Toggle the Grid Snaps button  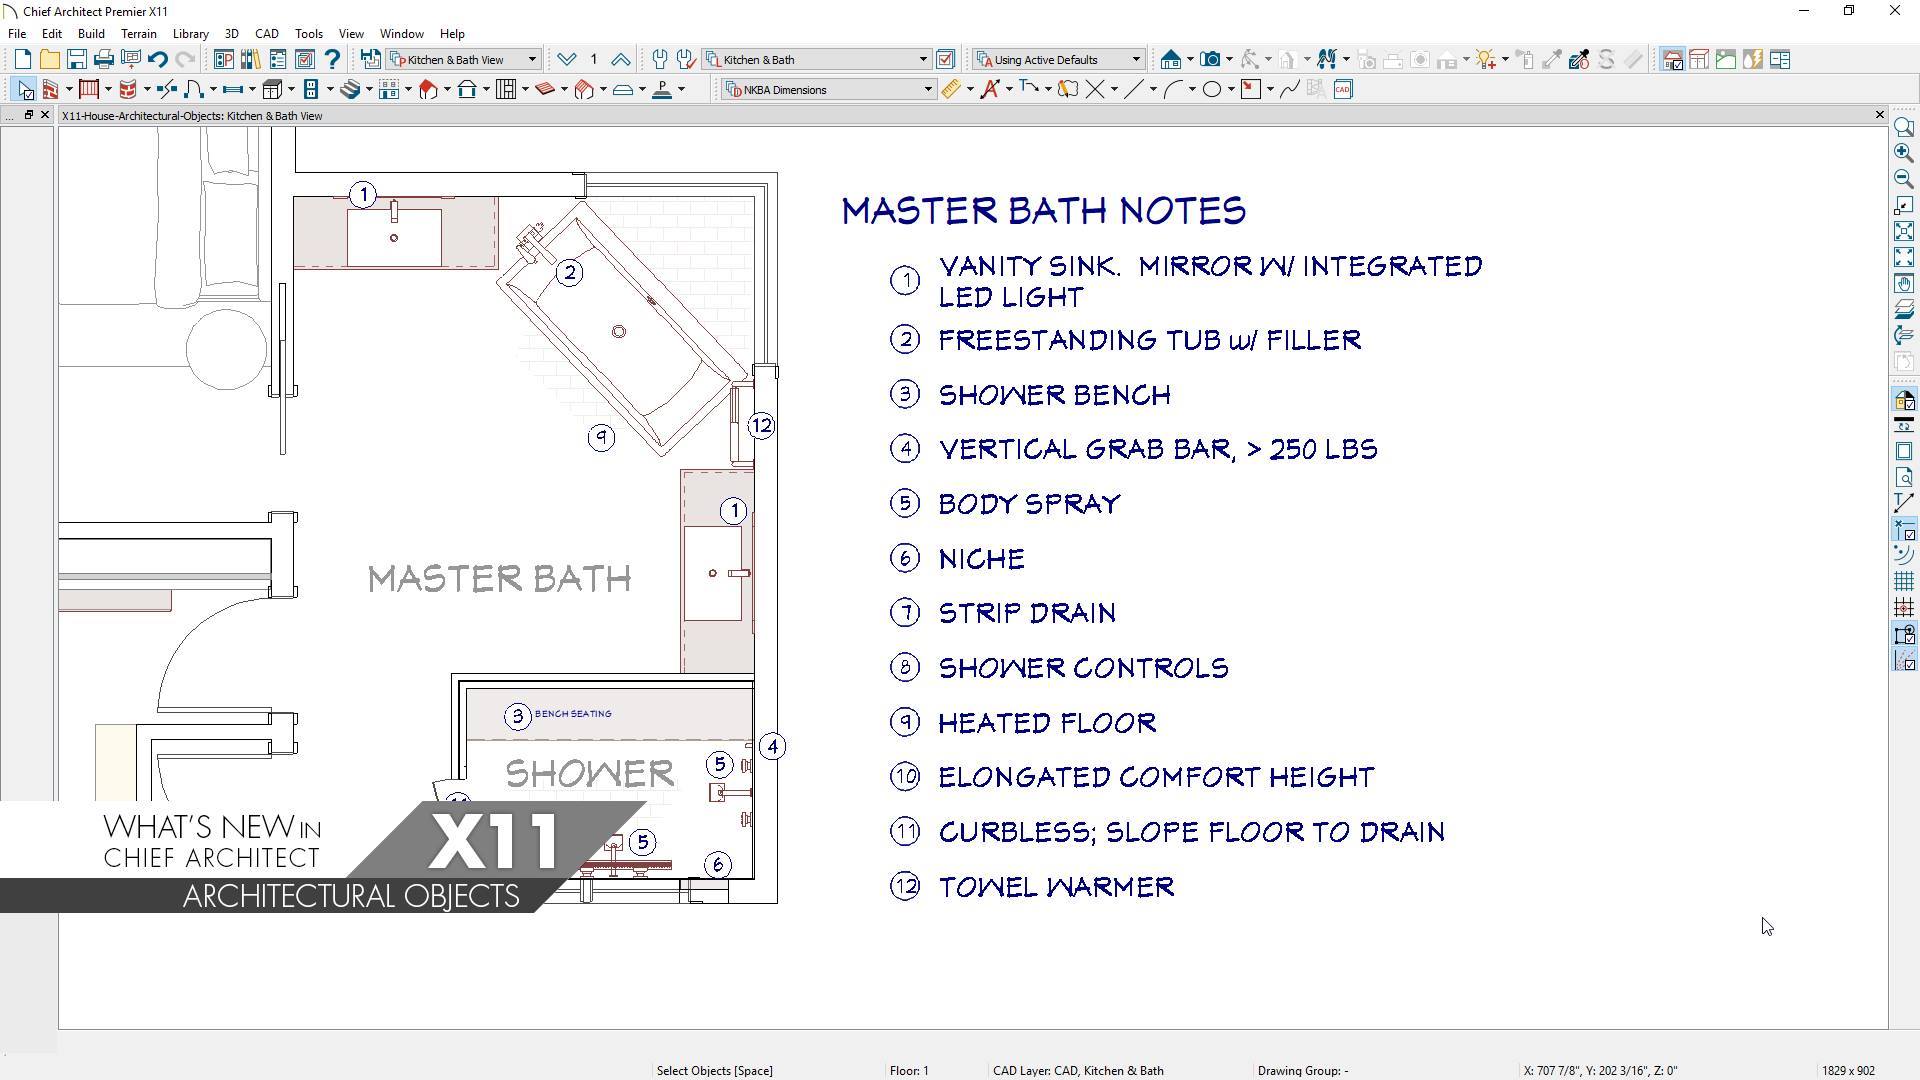point(1904,608)
